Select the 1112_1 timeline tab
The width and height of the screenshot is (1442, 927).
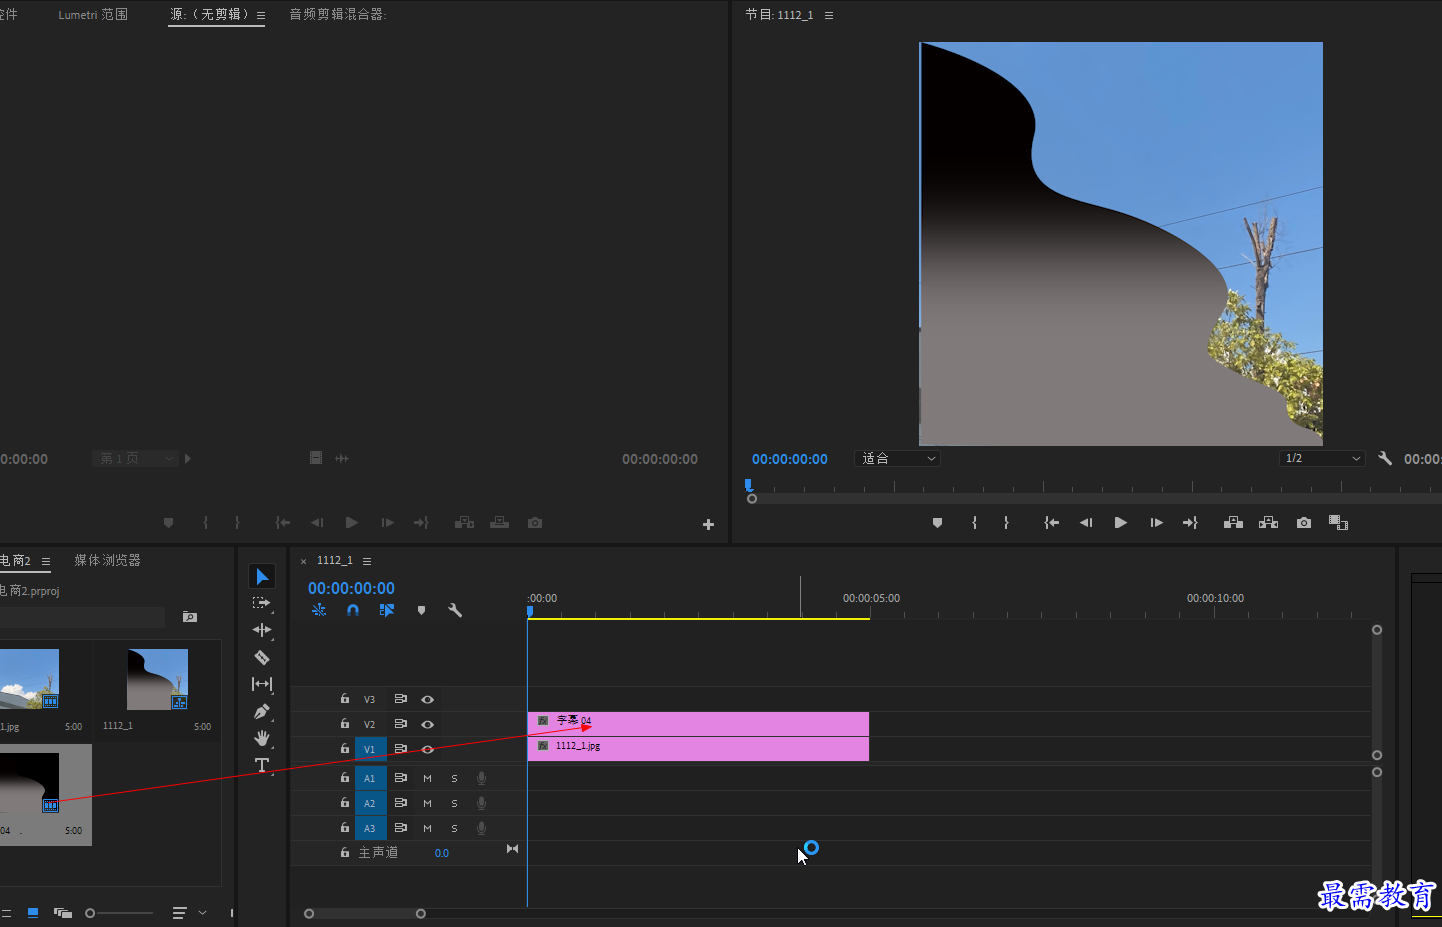(335, 561)
